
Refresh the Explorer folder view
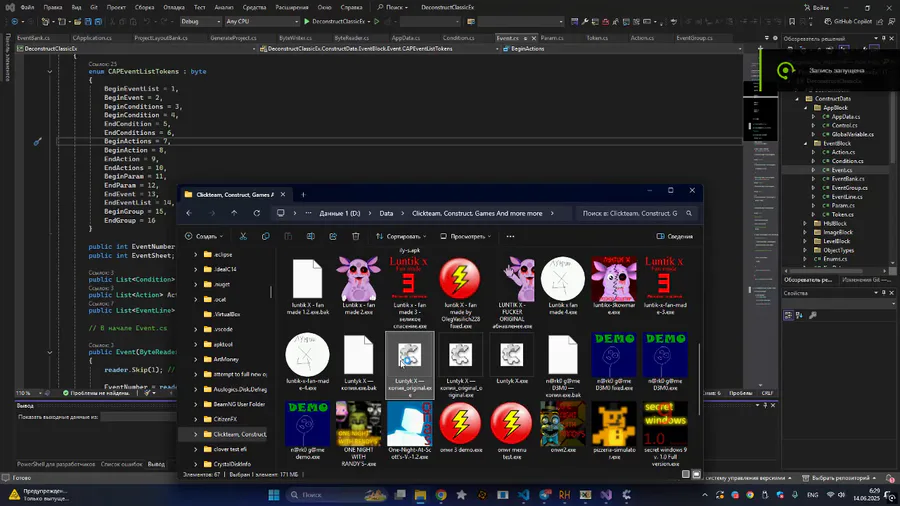257,213
